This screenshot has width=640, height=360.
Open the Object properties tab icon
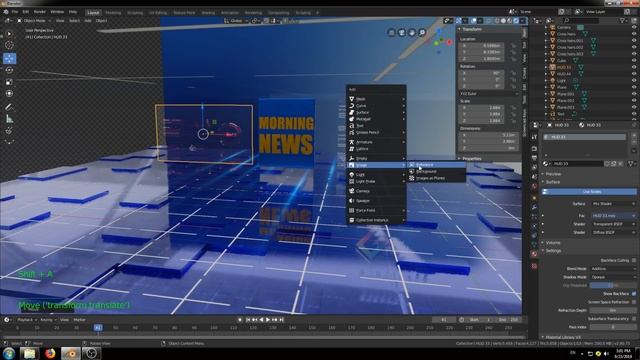(x=534, y=198)
